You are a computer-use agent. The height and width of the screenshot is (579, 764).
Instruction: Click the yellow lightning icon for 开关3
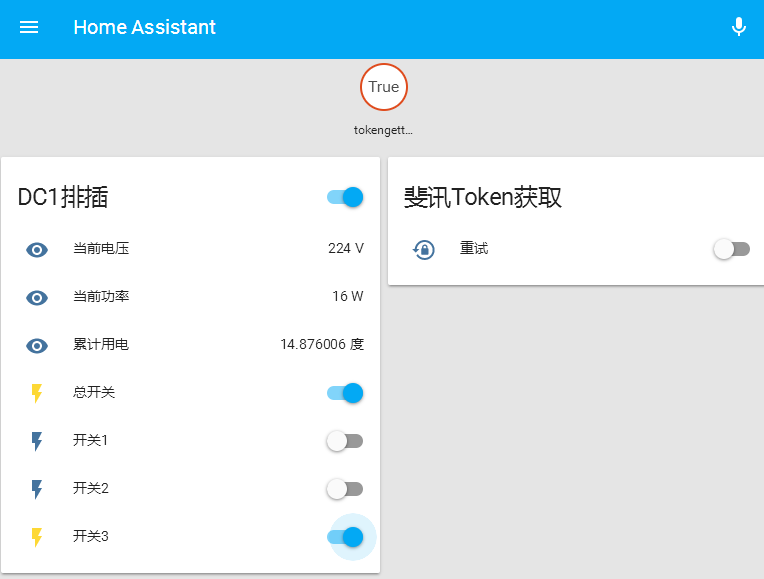click(37, 537)
